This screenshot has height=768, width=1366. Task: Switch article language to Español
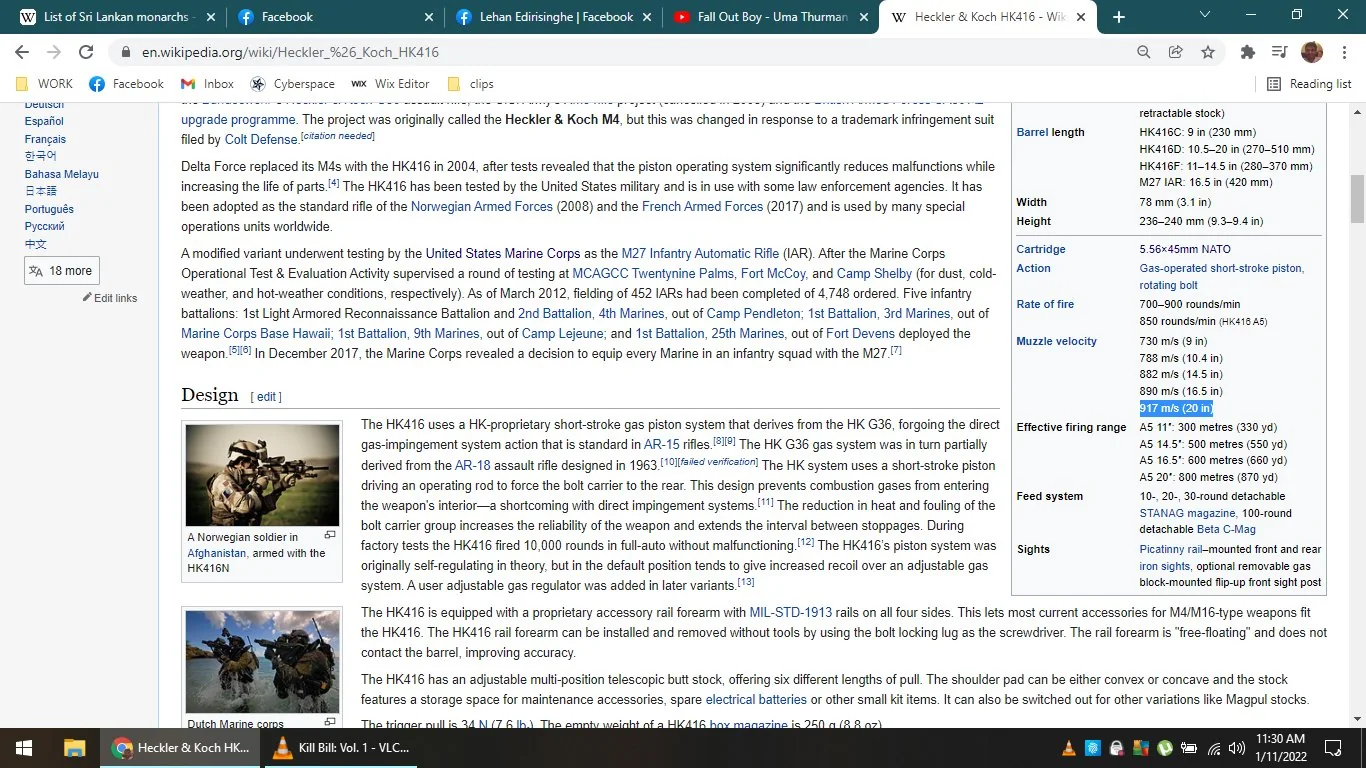pos(44,122)
